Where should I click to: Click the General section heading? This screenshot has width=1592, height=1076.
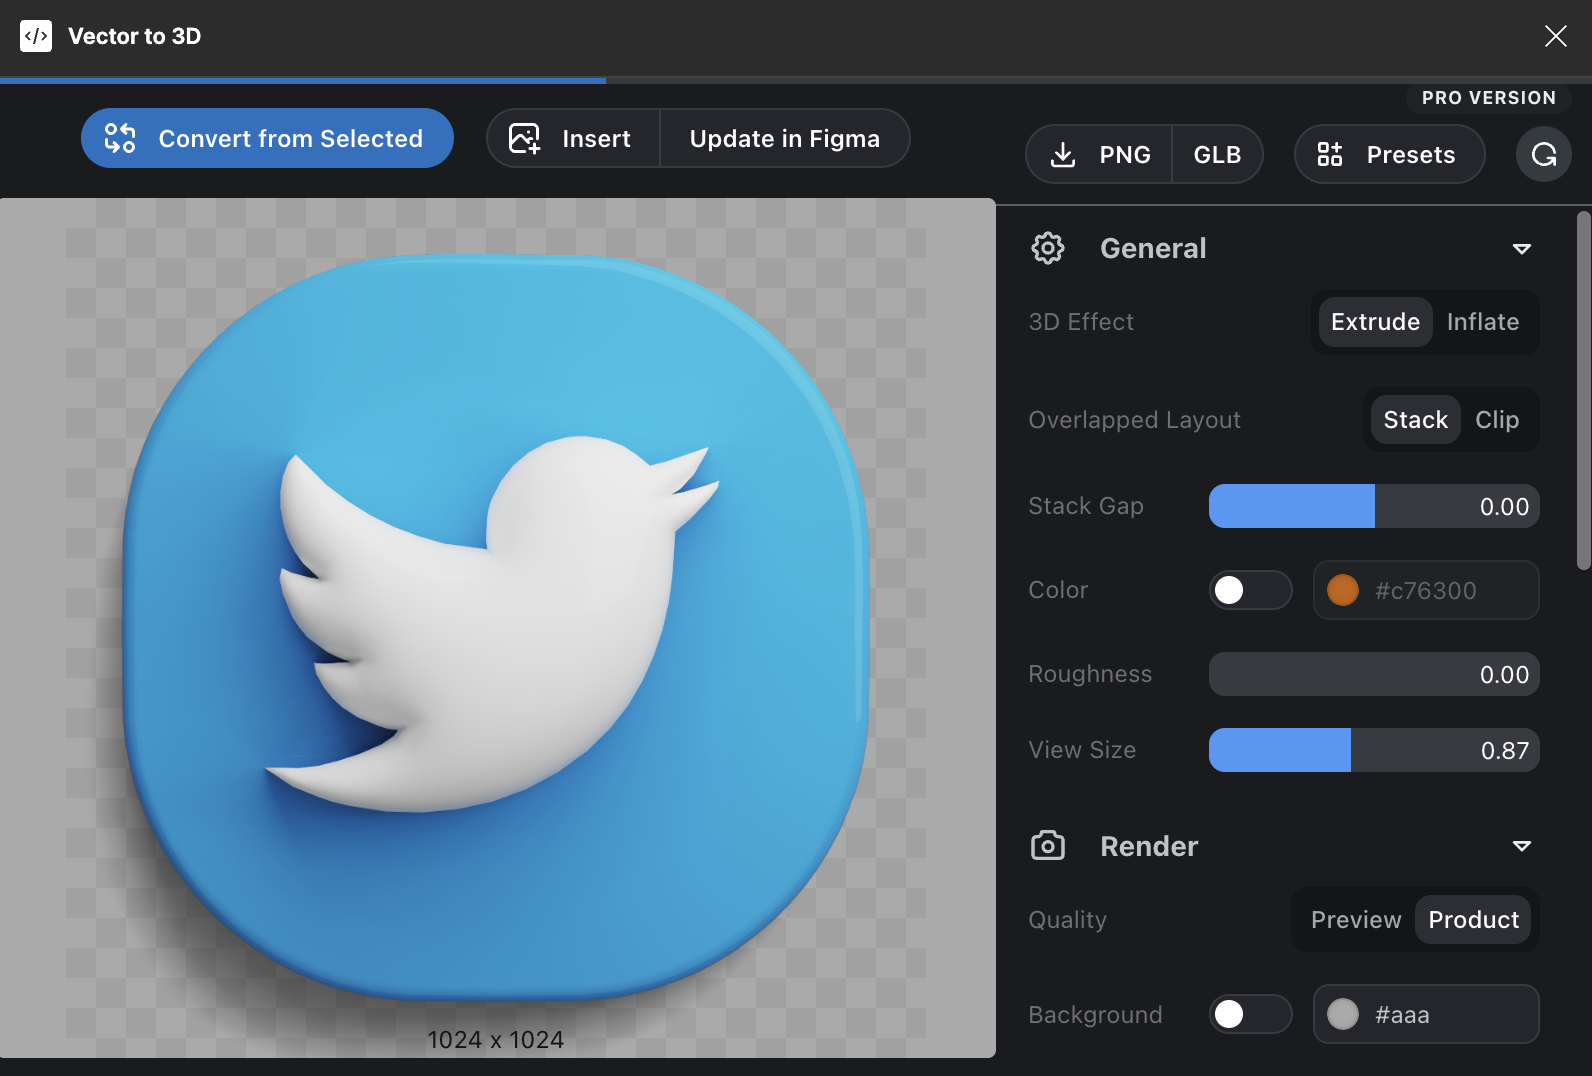tap(1153, 248)
